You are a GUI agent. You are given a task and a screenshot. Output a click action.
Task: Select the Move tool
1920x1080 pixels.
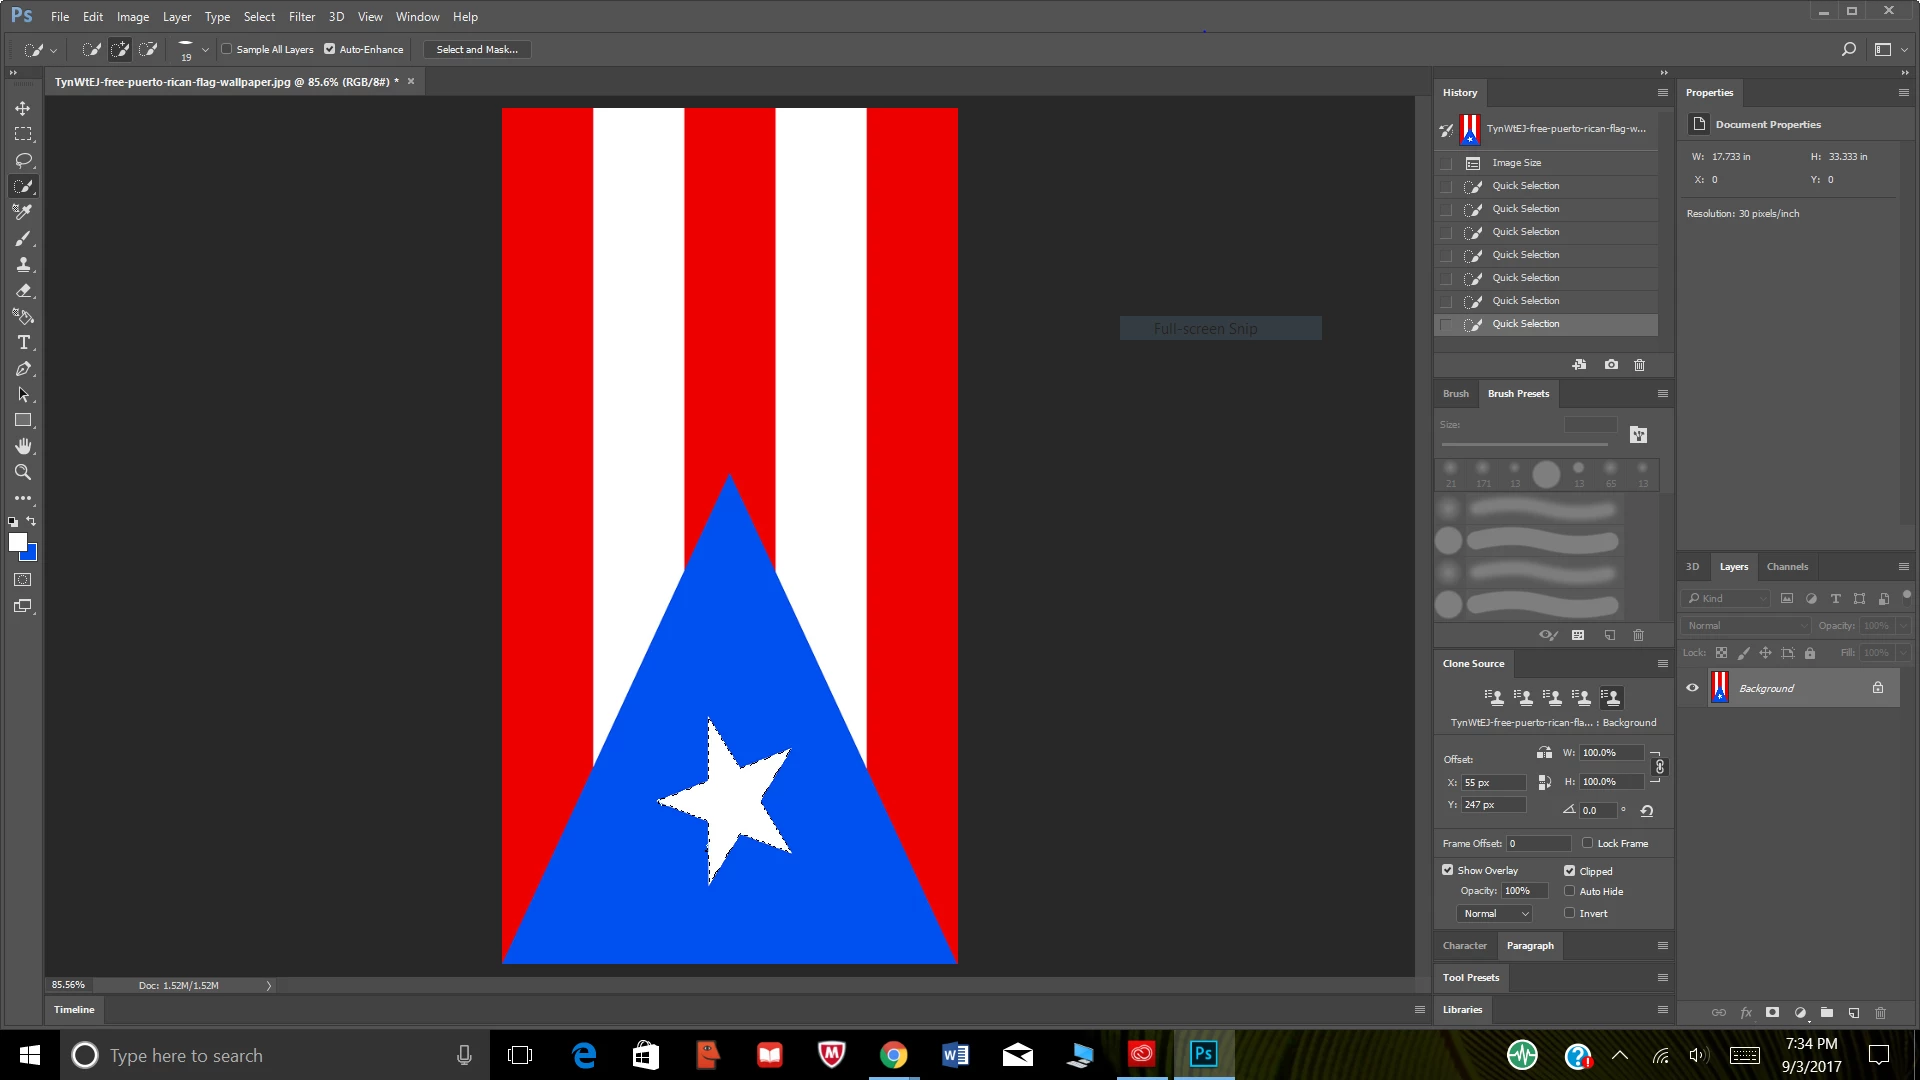[x=22, y=108]
